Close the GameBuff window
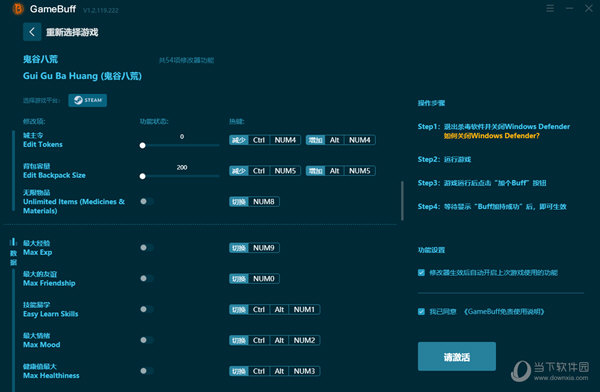 coord(589,8)
